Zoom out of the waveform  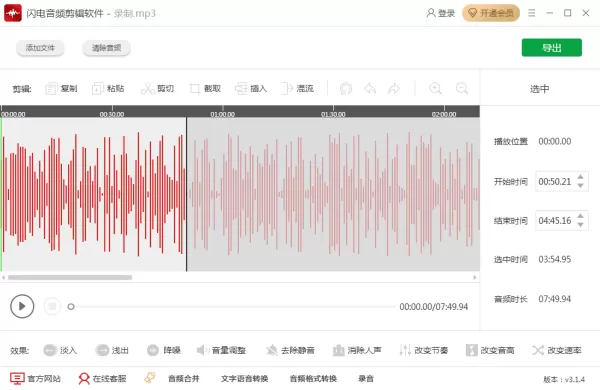tap(462, 88)
